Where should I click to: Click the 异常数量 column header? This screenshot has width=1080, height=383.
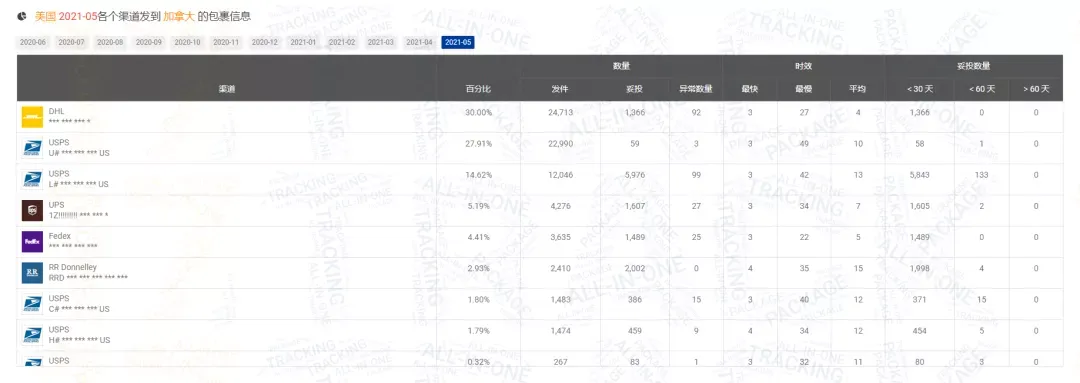(x=696, y=89)
